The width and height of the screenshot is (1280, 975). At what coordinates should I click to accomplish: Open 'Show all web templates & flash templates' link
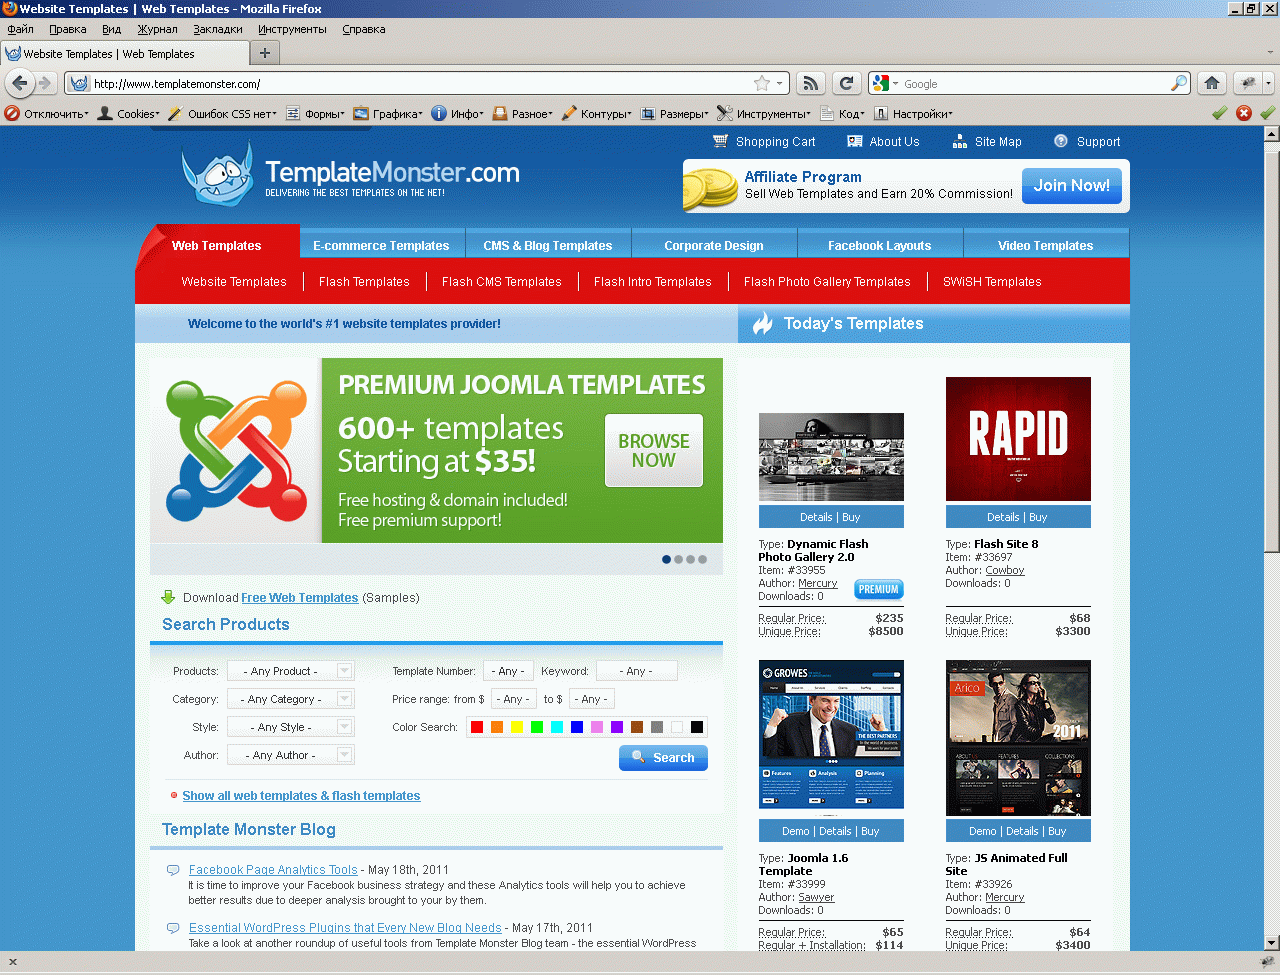301,796
